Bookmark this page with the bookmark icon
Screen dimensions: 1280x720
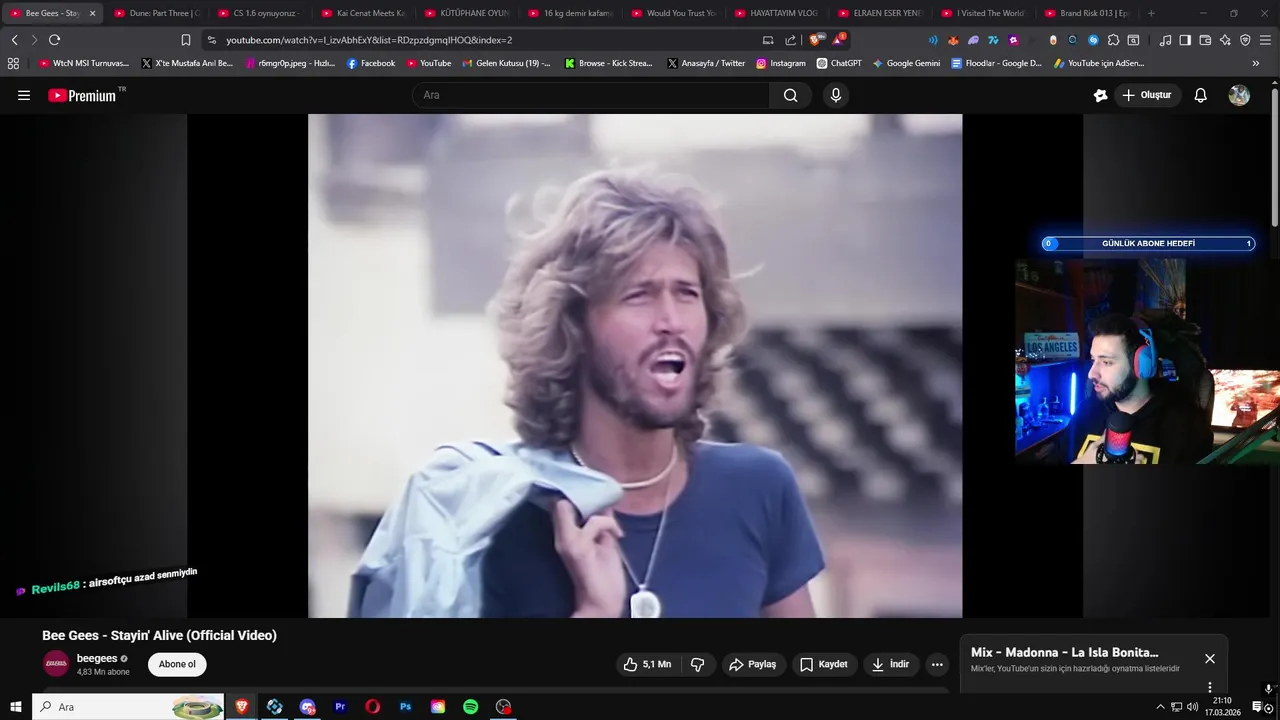tap(186, 40)
